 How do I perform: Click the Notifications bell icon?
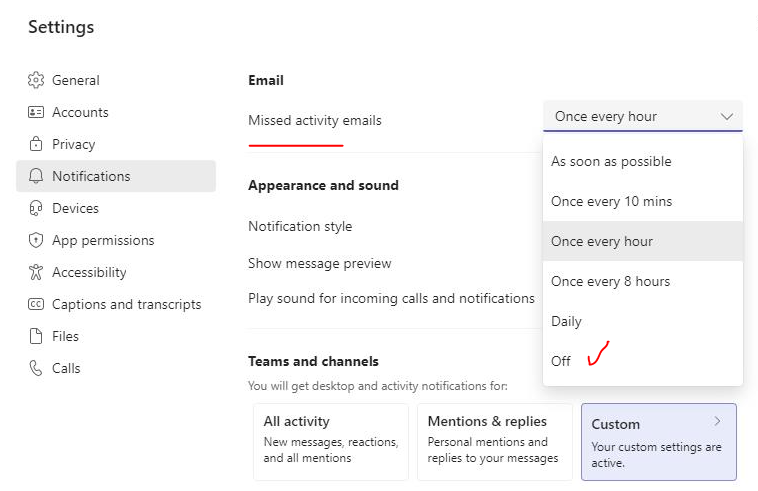(36, 176)
